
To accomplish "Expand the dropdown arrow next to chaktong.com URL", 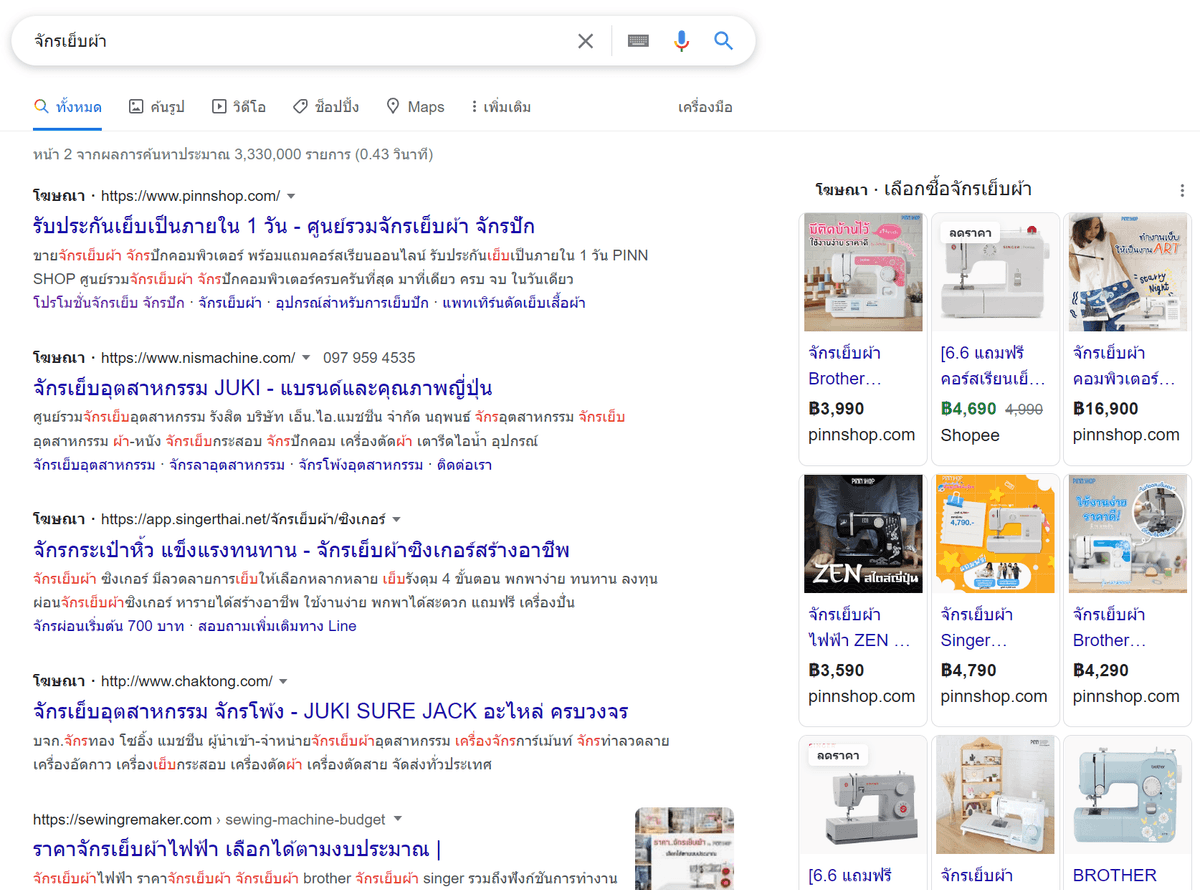I will tap(283, 682).
